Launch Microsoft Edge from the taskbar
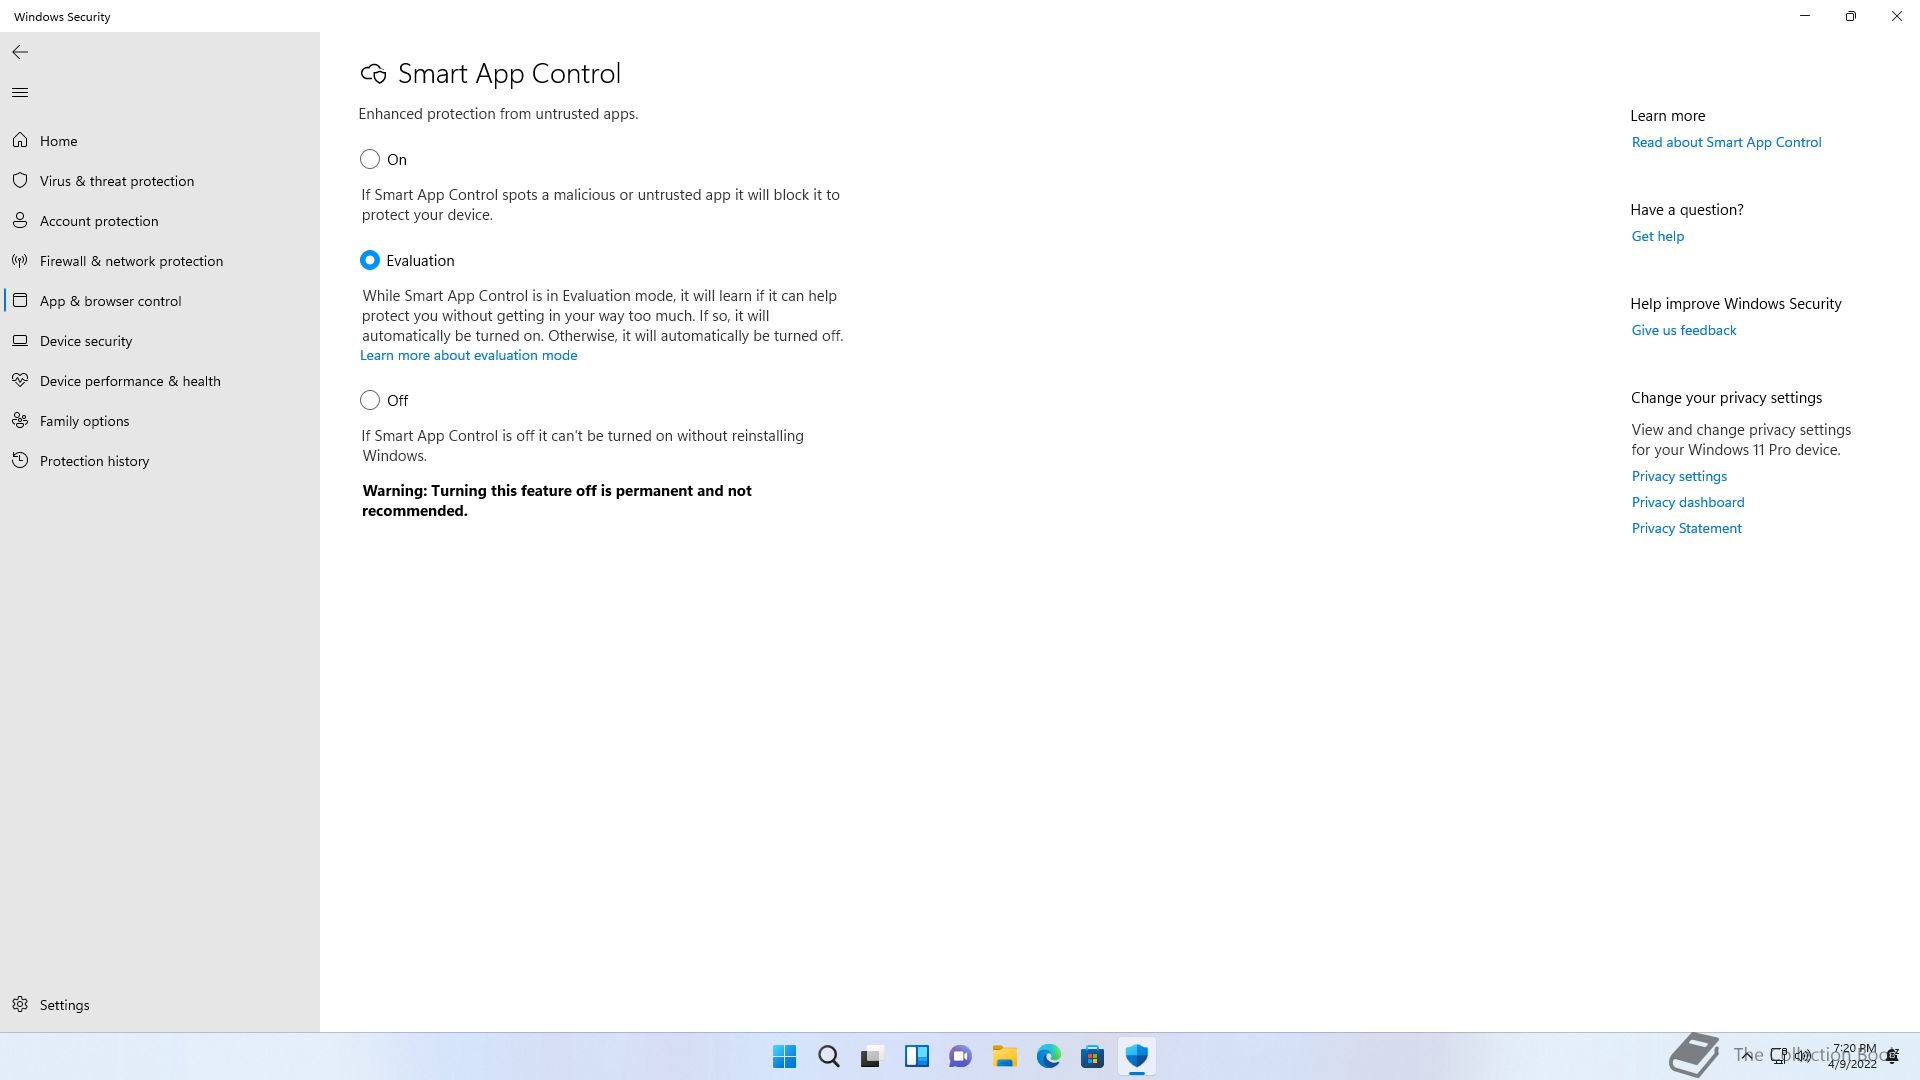Viewport: 1920px width, 1080px height. (1049, 1056)
